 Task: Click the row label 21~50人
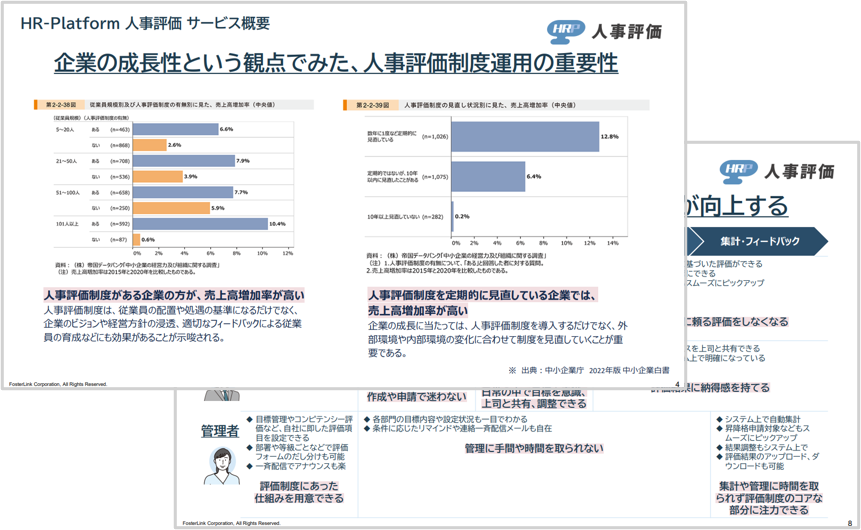[66, 161]
